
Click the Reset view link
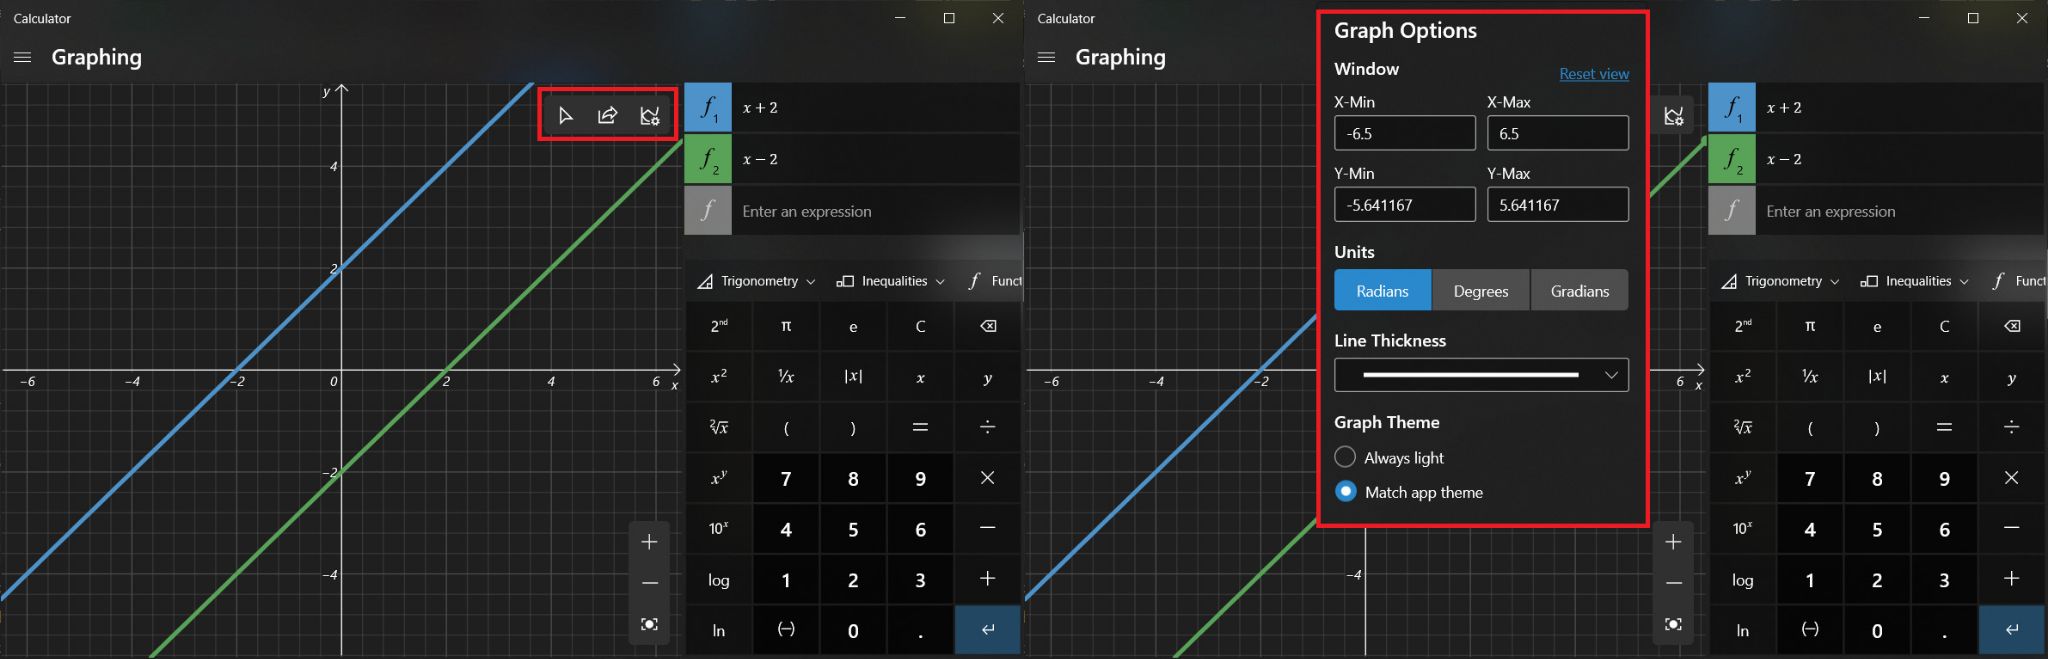pyautogui.click(x=1594, y=74)
